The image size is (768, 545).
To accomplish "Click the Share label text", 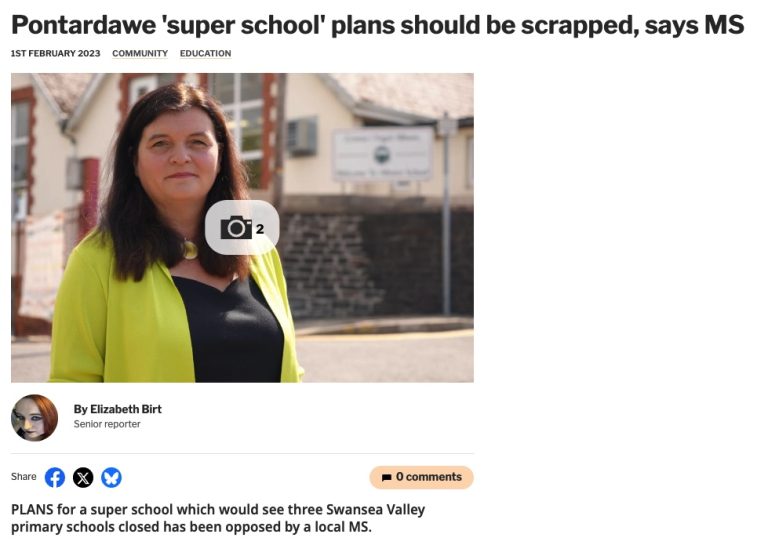I will 24,477.
